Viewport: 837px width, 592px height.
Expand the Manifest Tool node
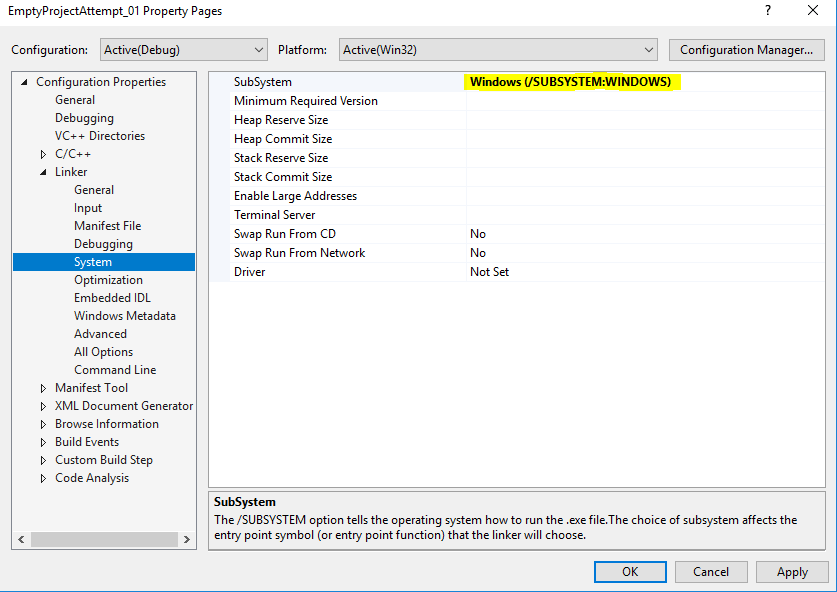[44, 388]
